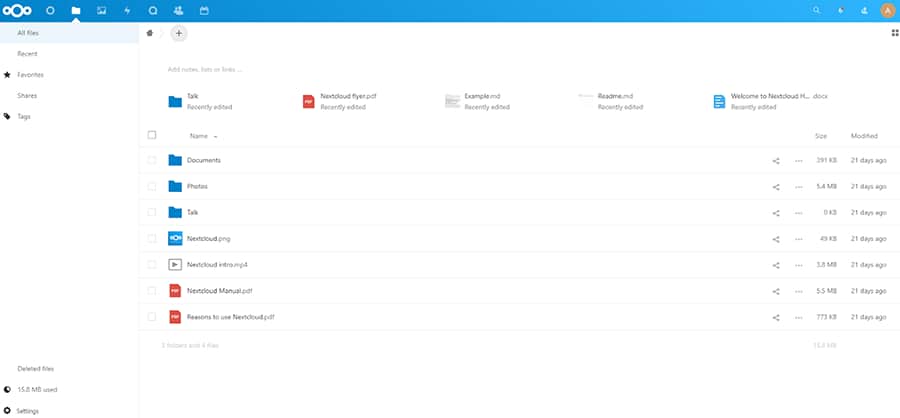This screenshot has width=900, height=418.
Task: Select the Nextcloud Manual.pdf checkbox
Action: [152, 291]
